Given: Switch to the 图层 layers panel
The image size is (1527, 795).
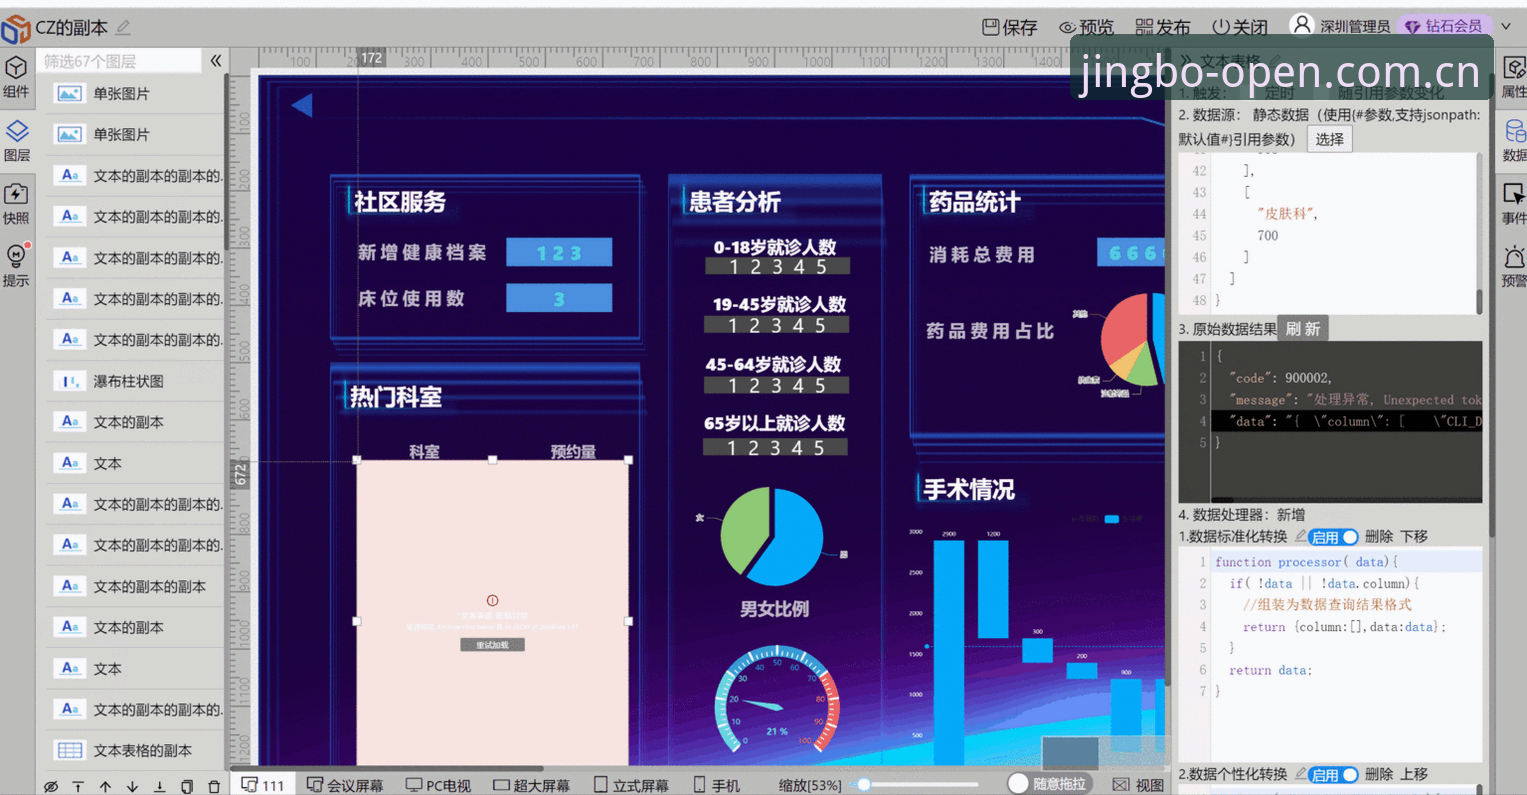Looking at the screenshot, I should tap(16, 140).
